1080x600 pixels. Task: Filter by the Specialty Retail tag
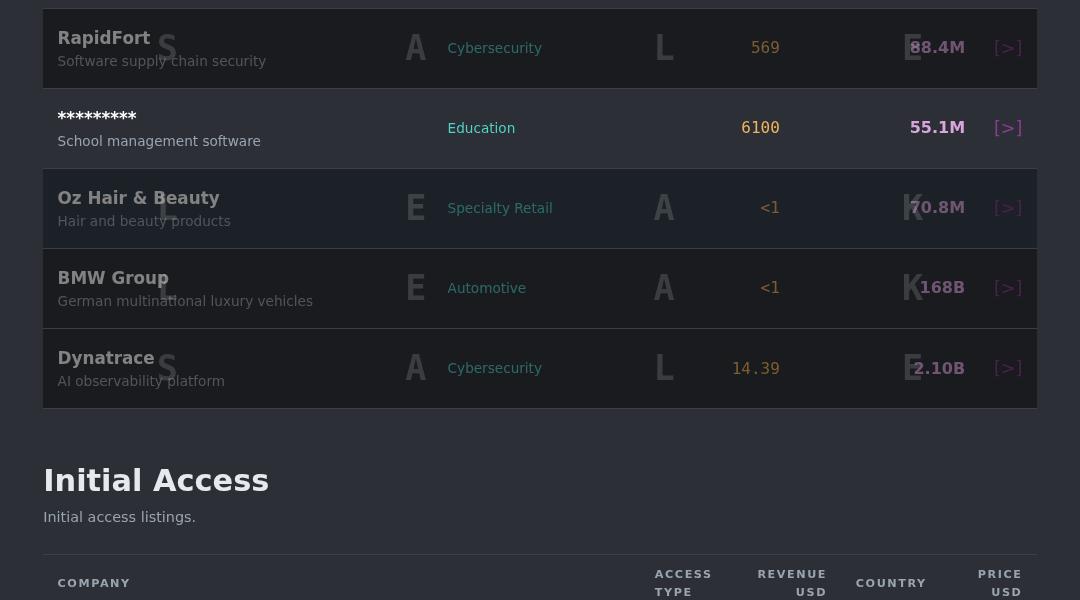point(500,208)
